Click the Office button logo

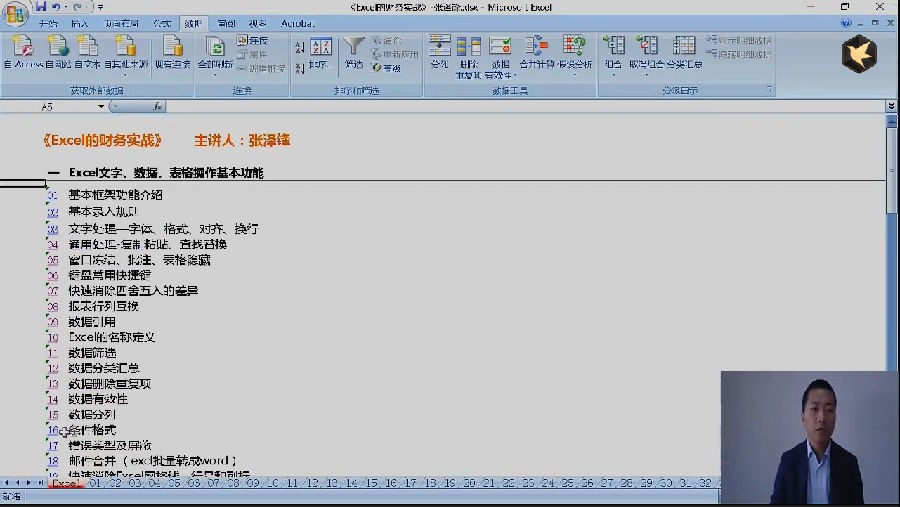(x=15, y=14)
